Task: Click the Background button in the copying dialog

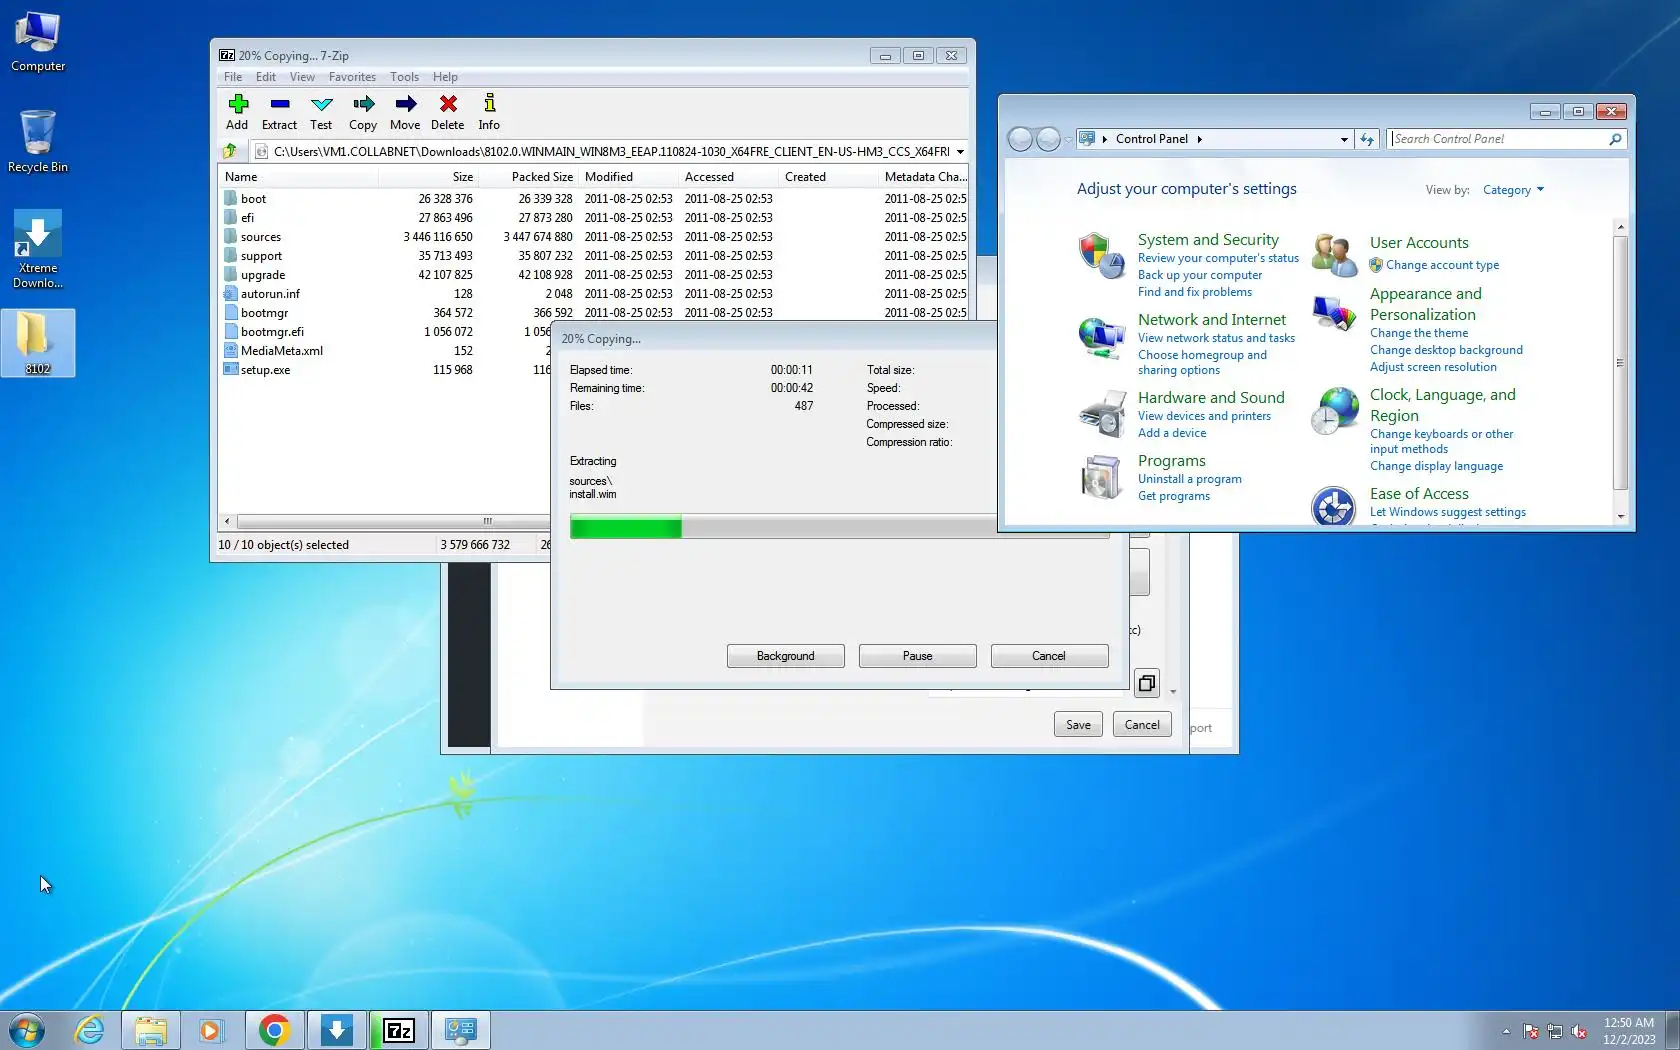Action: coord(786,656)
